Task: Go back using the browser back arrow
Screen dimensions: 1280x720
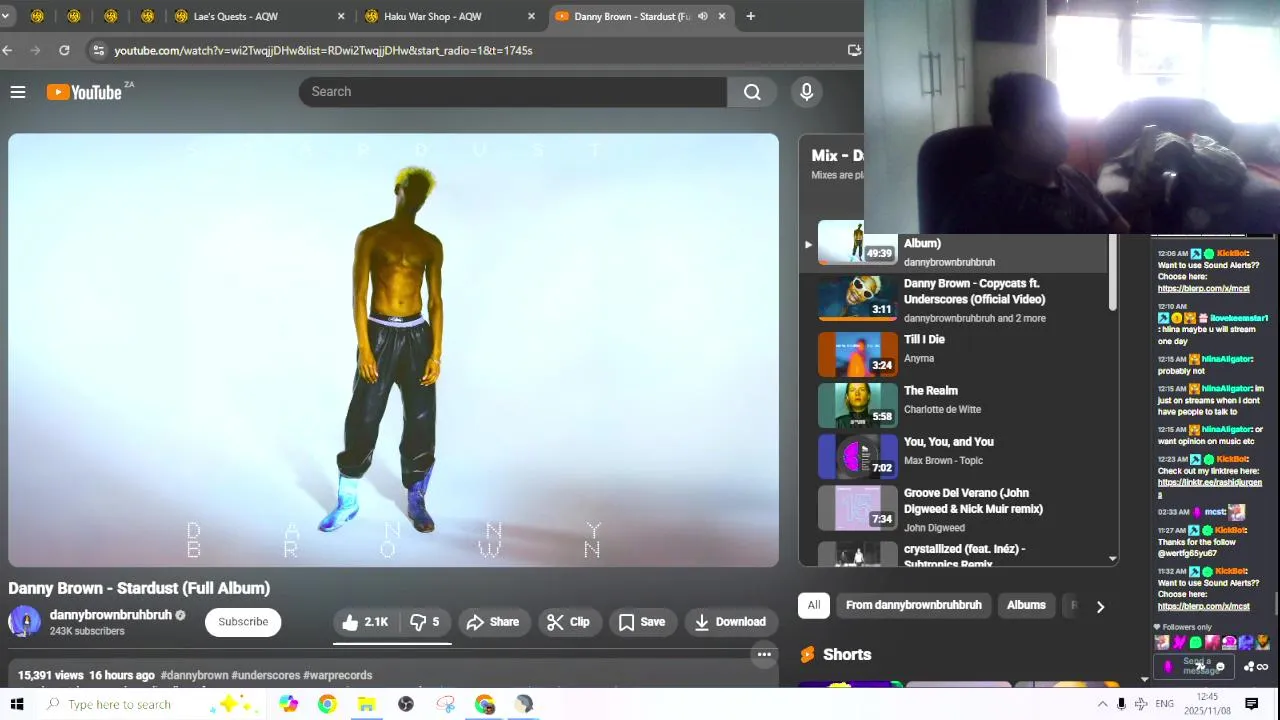Action: [x=8, y=50]
